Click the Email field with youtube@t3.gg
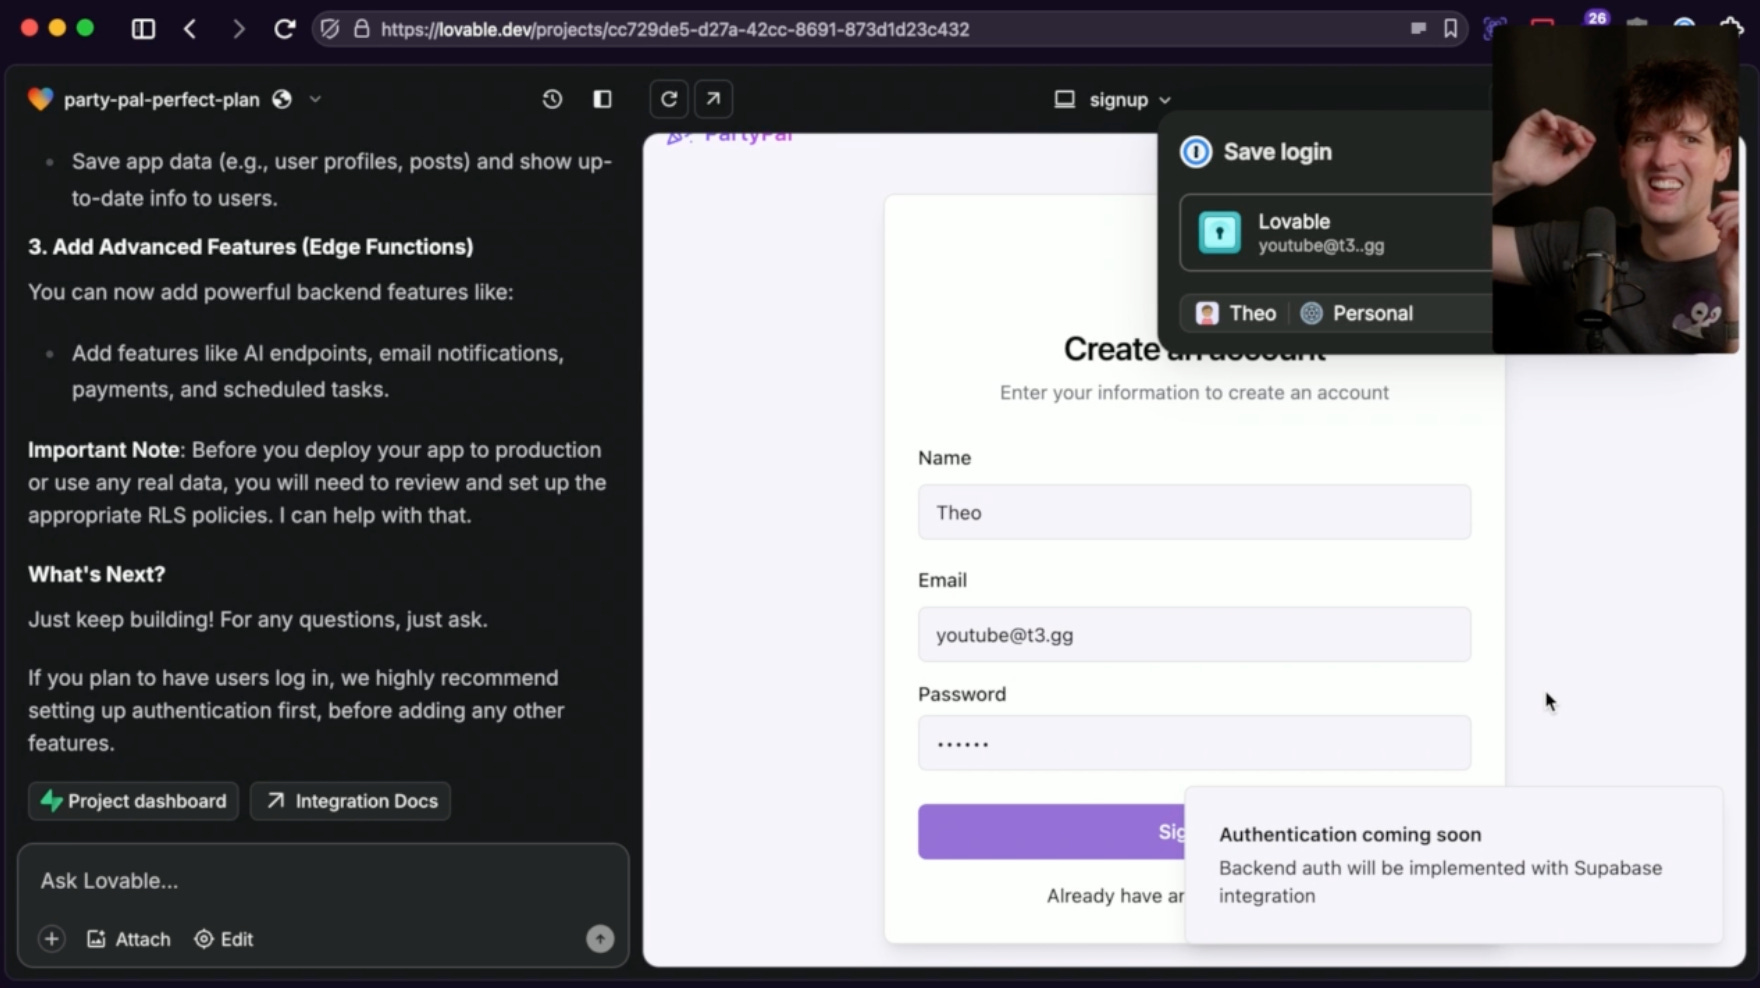This screenshot has width=1760, height=988. click(1194, 634)
